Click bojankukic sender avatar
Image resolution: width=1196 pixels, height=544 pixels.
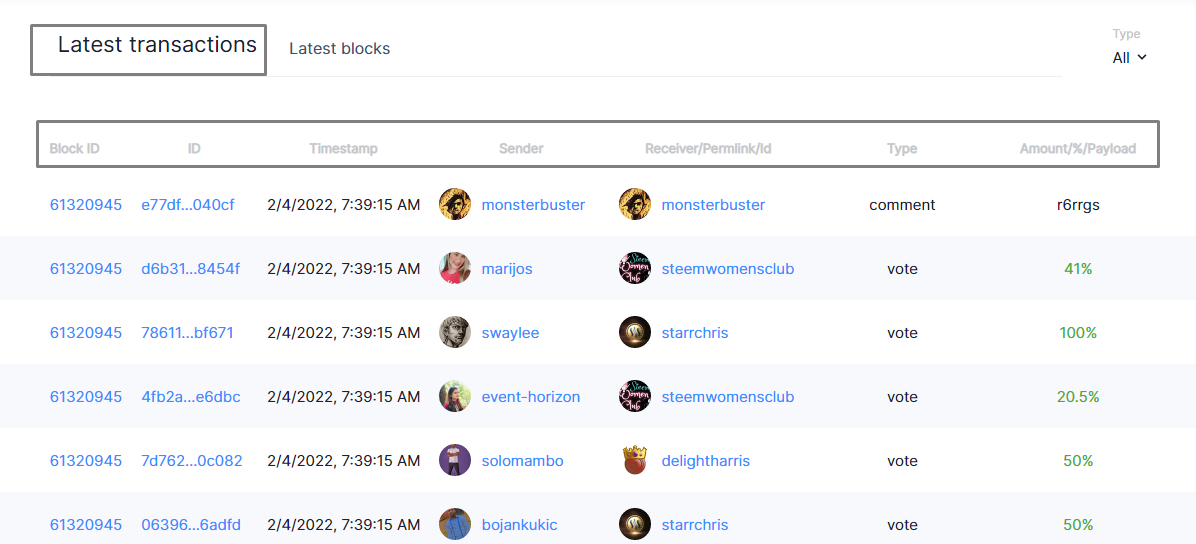pyautogui.click(x=455, y=525)
